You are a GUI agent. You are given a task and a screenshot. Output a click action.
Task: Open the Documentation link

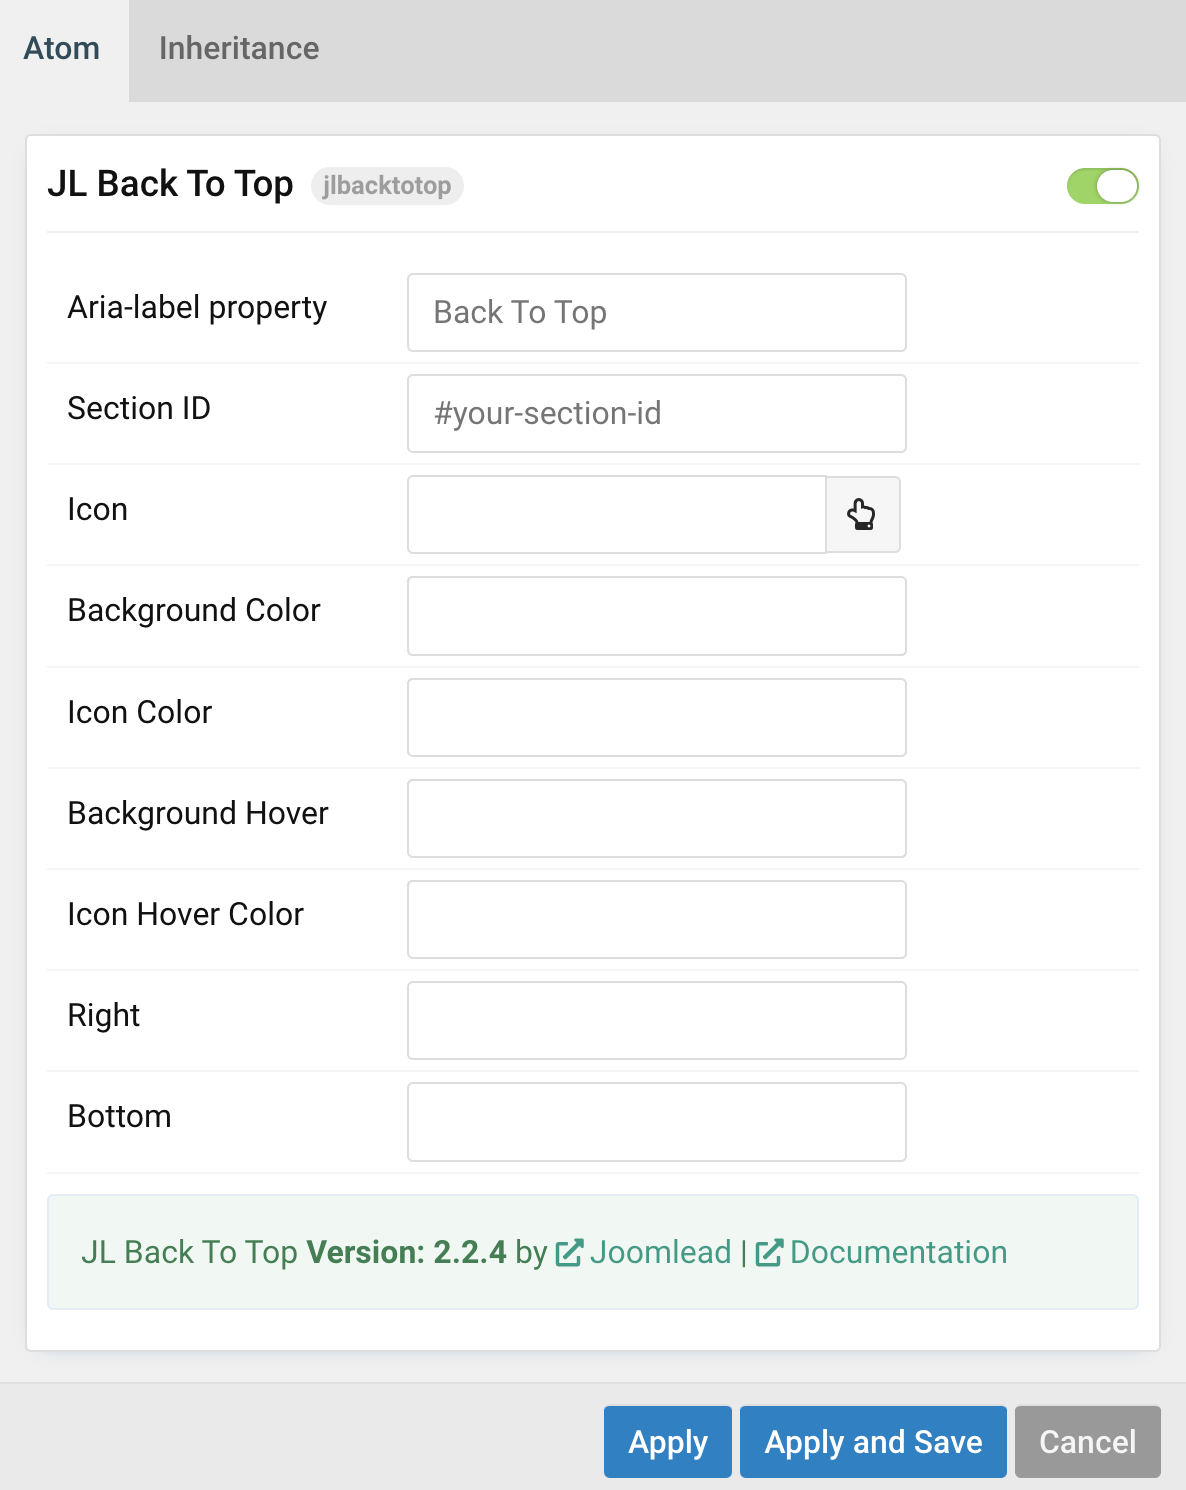[897, 1252]
